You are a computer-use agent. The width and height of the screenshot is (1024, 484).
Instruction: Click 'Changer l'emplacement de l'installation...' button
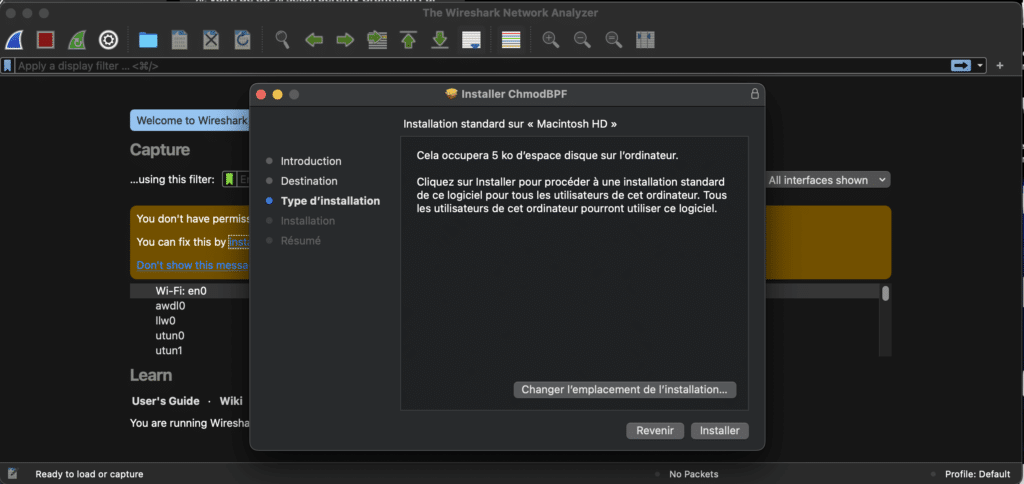(624, 390)
